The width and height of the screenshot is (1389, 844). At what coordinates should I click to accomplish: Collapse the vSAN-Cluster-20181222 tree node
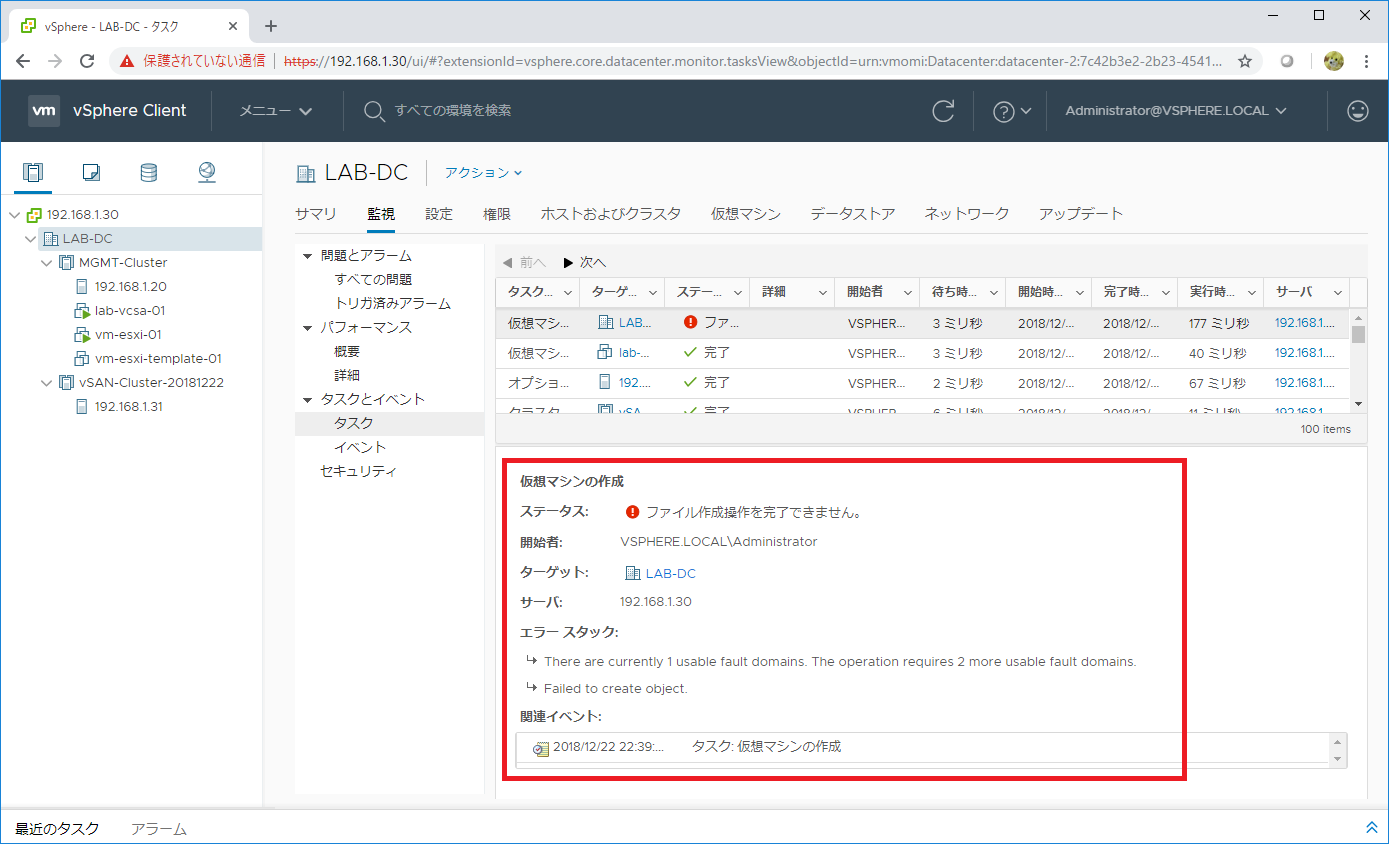pyautogui.click(x=46, y=383)
